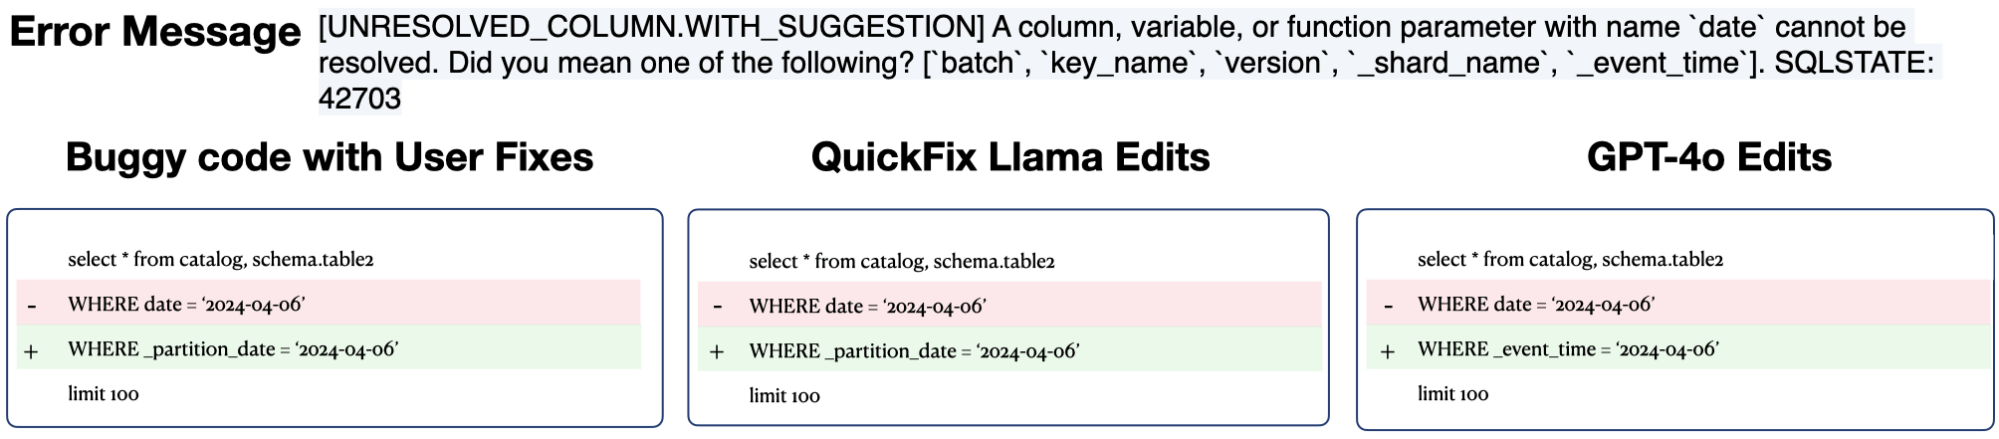Click the "QuickFix Llama Edits" title
This screenshot has width=1999, height=439.
click(1010, 157)
